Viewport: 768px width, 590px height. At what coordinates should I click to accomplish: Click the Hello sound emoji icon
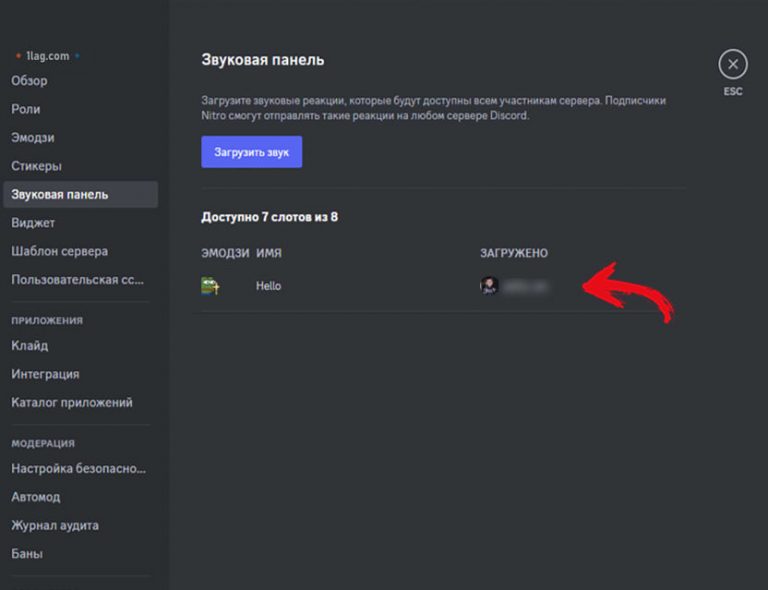coord(210,286)
